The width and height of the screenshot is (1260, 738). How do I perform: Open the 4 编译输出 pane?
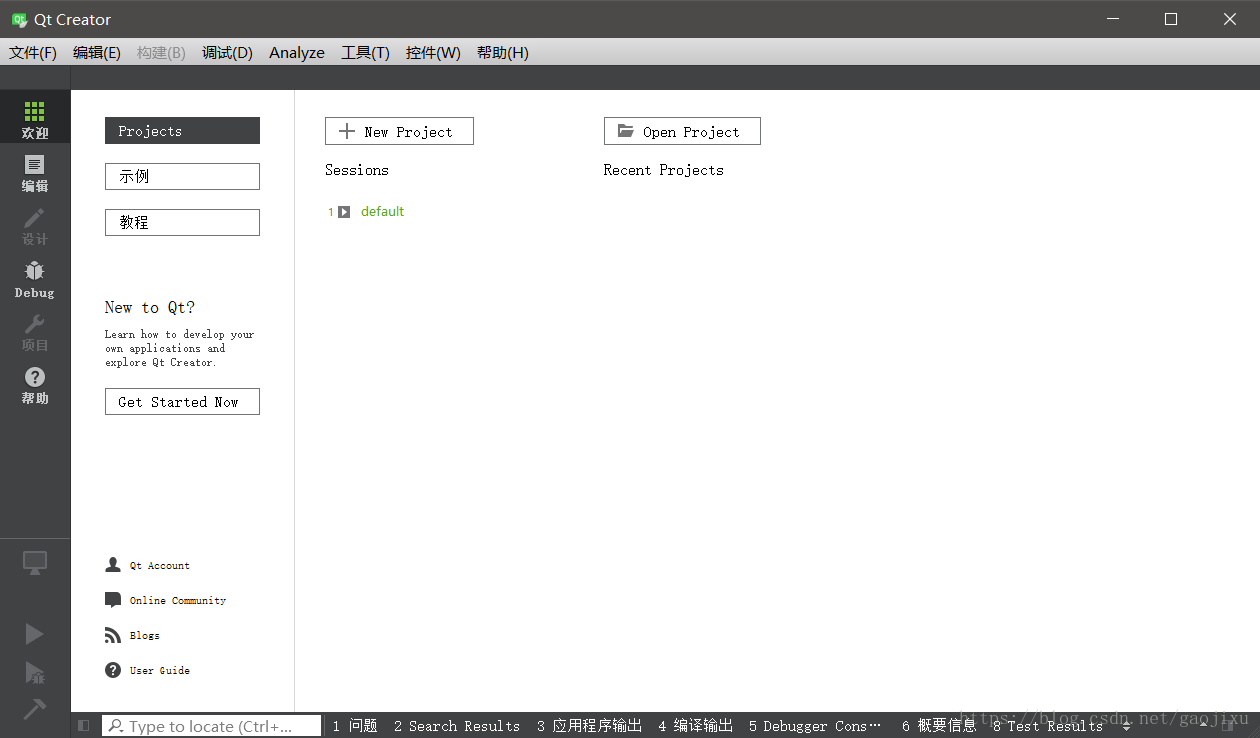[x=695, y=726]
